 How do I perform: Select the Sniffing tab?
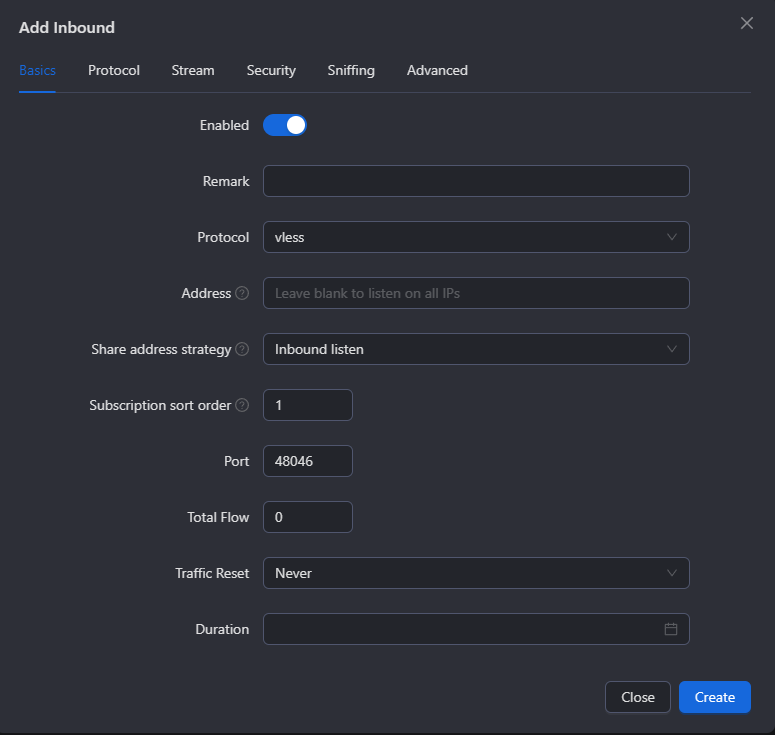click(351, 70)
